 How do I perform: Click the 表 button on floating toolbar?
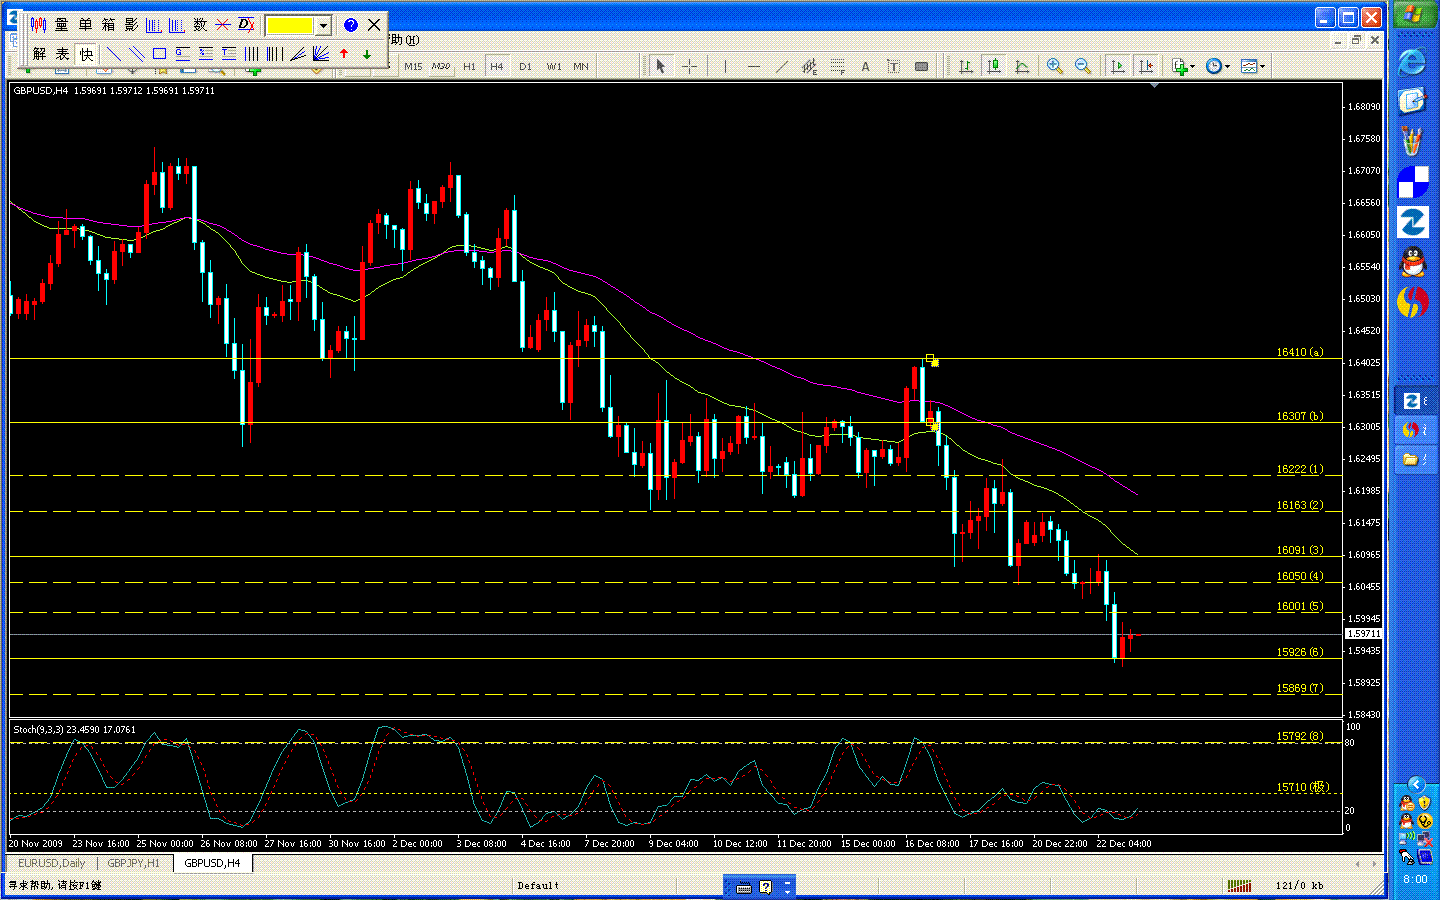tap(62, 54)
